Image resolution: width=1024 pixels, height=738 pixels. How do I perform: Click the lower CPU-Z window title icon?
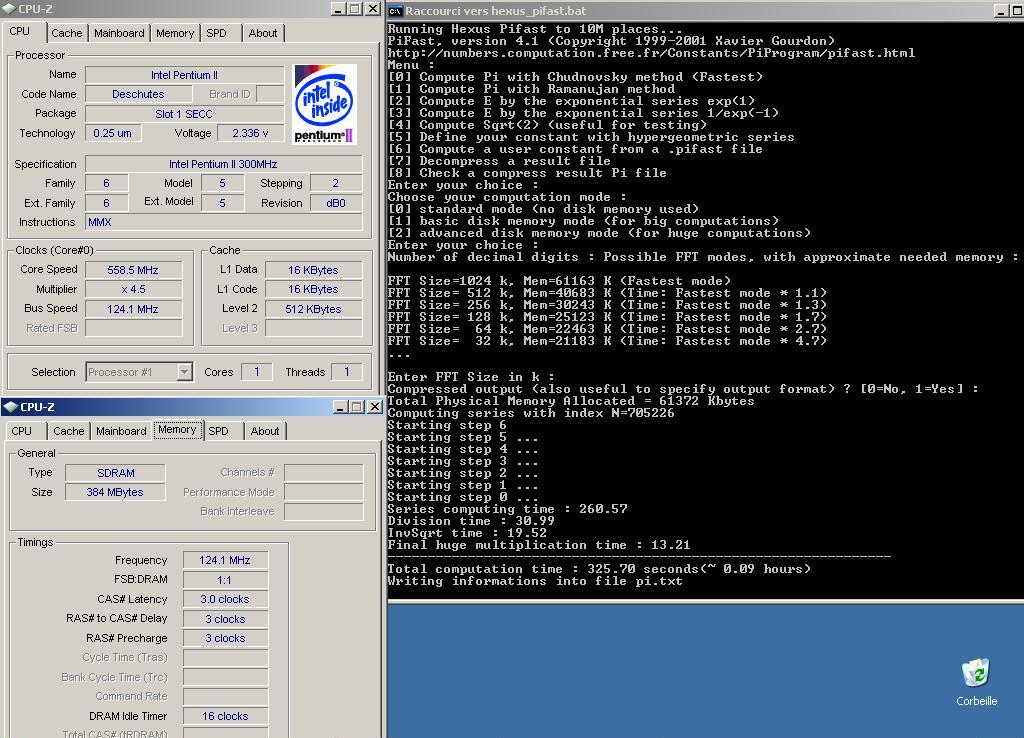coord(10,407)
